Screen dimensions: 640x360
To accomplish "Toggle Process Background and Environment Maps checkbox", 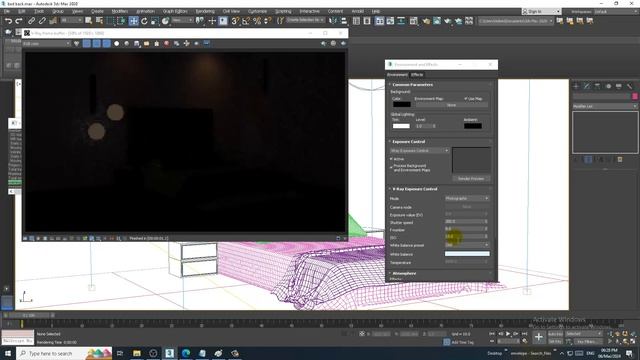I will (x=391, y=167).
